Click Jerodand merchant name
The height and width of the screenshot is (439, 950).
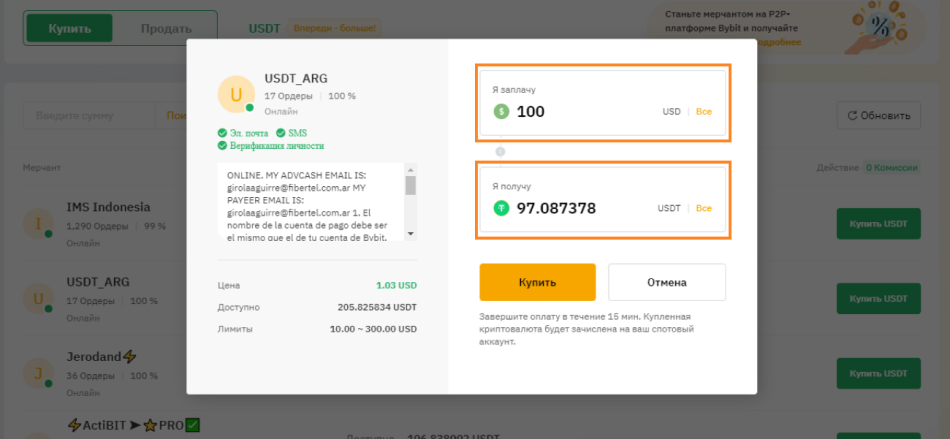click(x=101, y=357)
